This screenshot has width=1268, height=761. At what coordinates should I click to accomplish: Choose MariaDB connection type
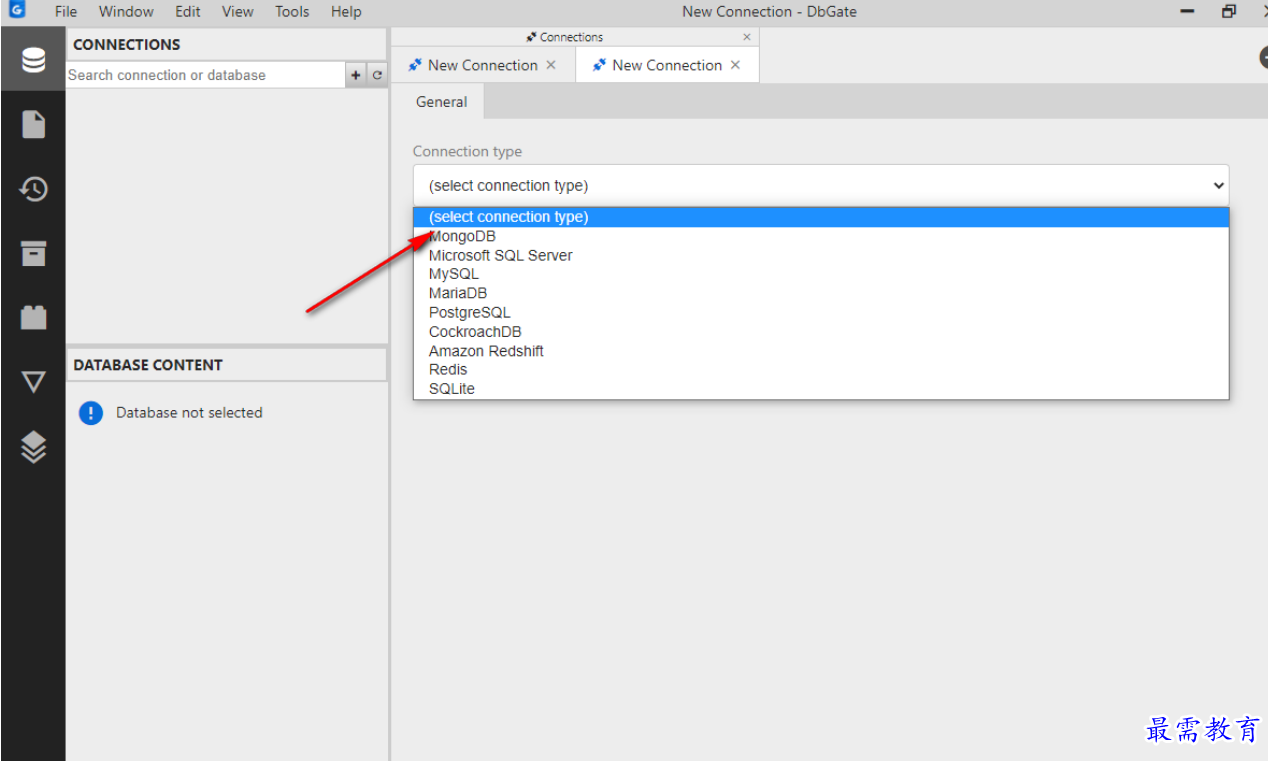820,293
